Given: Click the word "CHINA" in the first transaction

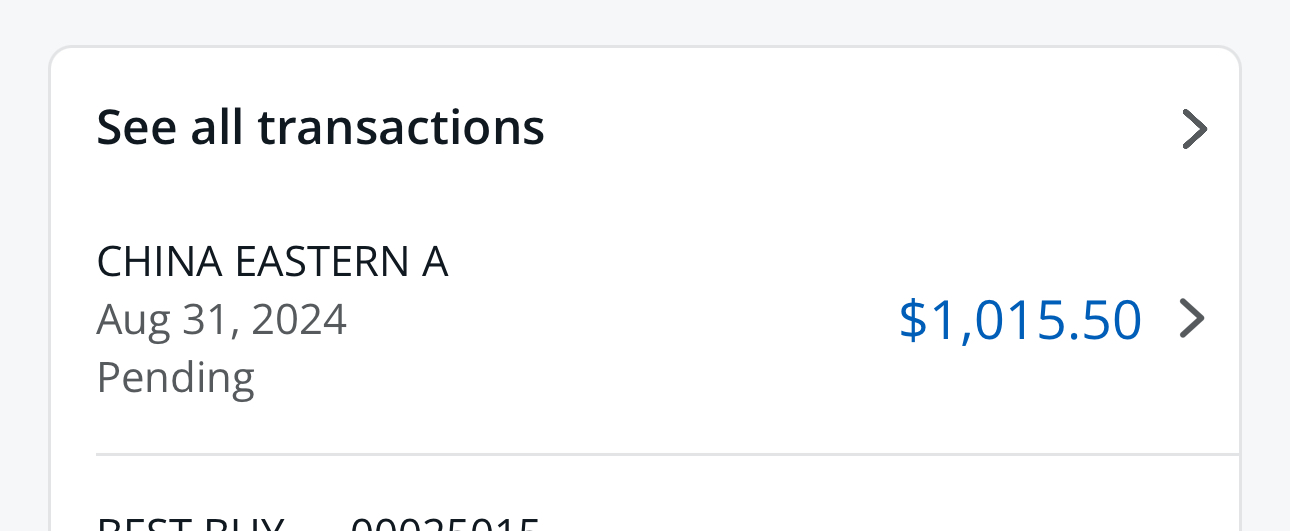Looking at the screenshot, I should click(x=159, y=262).
